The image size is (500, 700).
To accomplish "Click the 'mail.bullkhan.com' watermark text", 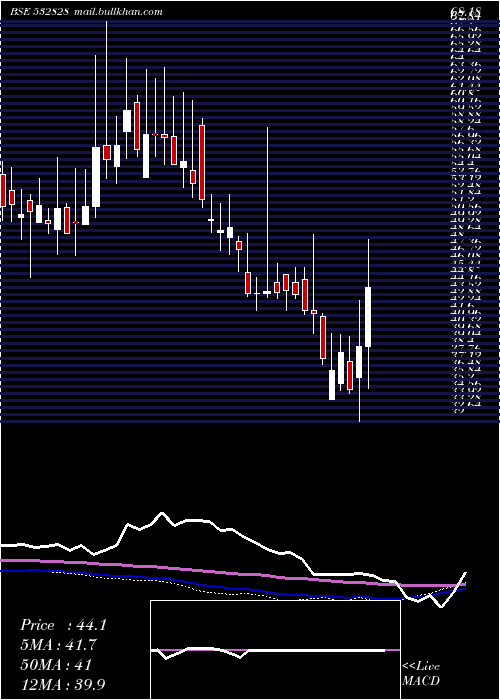I will (117, 12).
